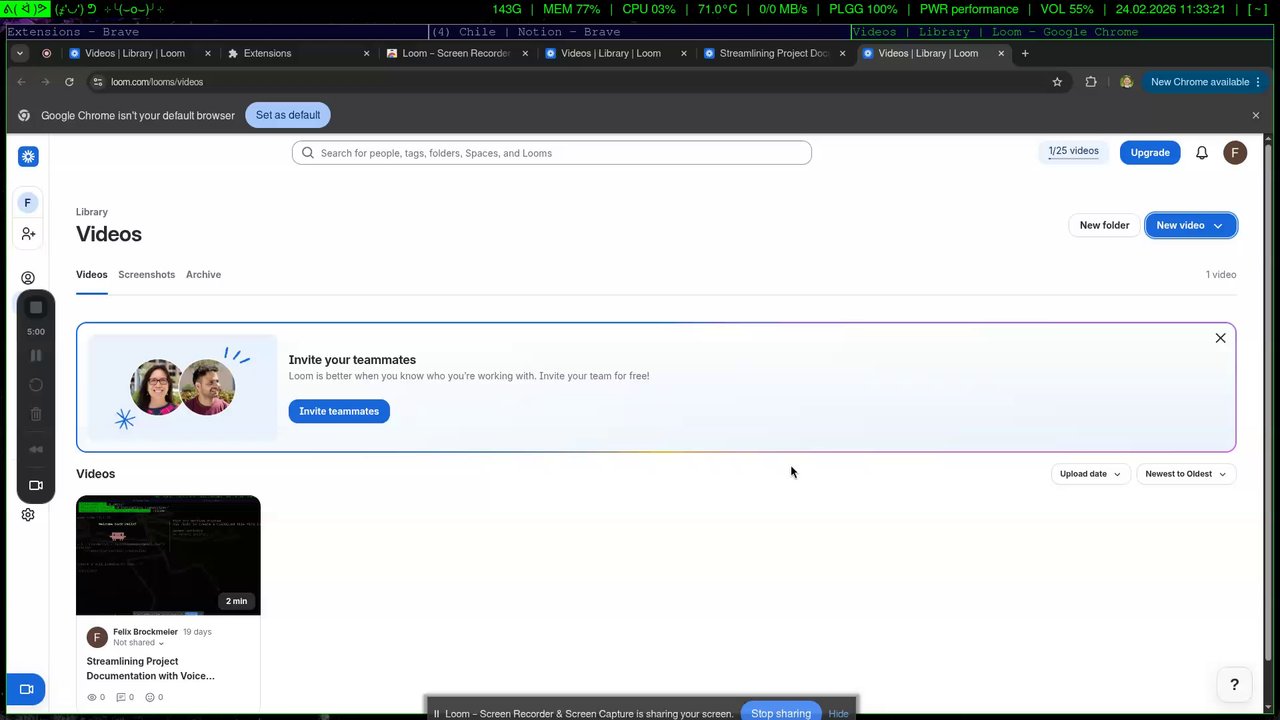The image size is (1280, 720).
Task: Click the 1/25 videos counter
Action: (x=1073, y=152)
